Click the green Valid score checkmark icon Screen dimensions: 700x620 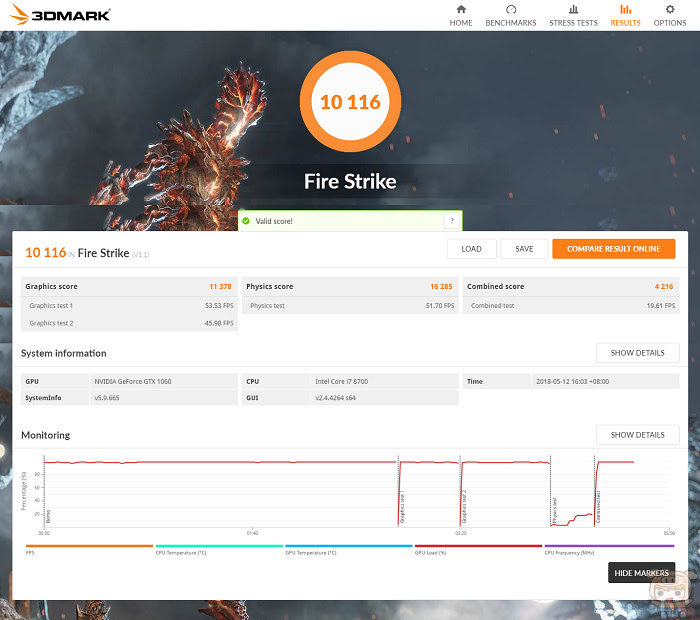[246, 221]
